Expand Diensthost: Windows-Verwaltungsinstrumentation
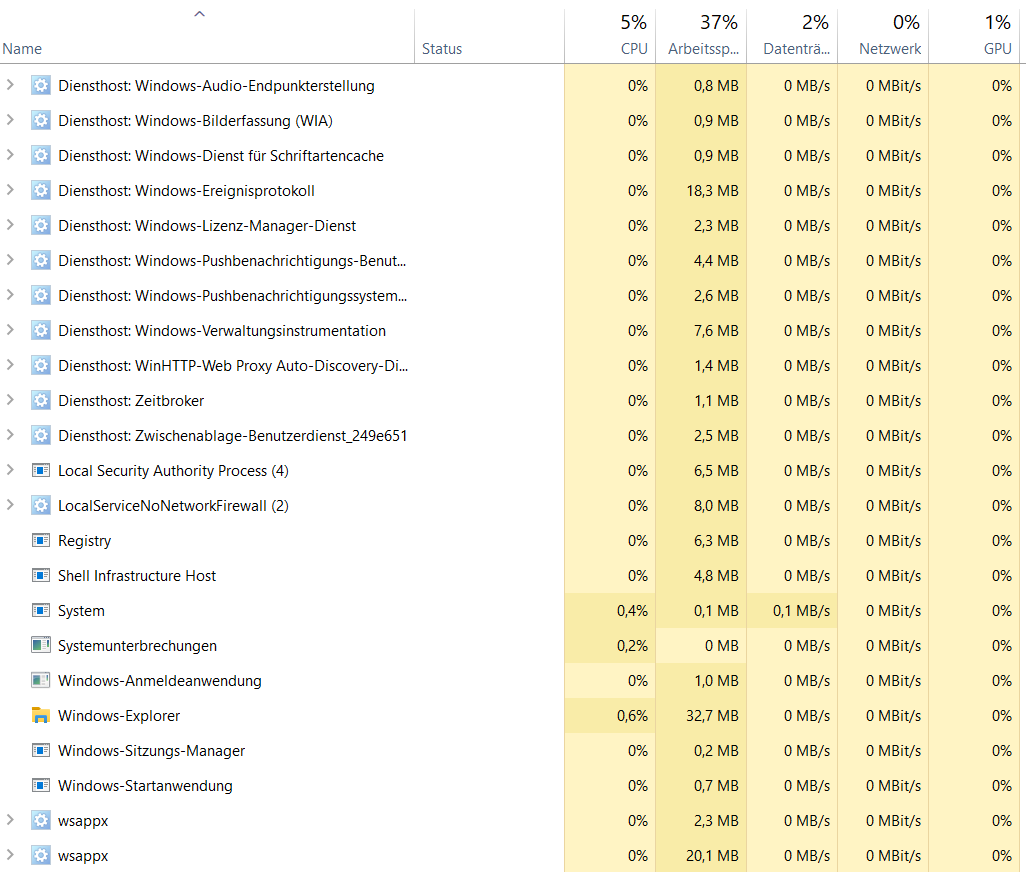Screen dimensions: 1026x872 [x=10, y=330]
